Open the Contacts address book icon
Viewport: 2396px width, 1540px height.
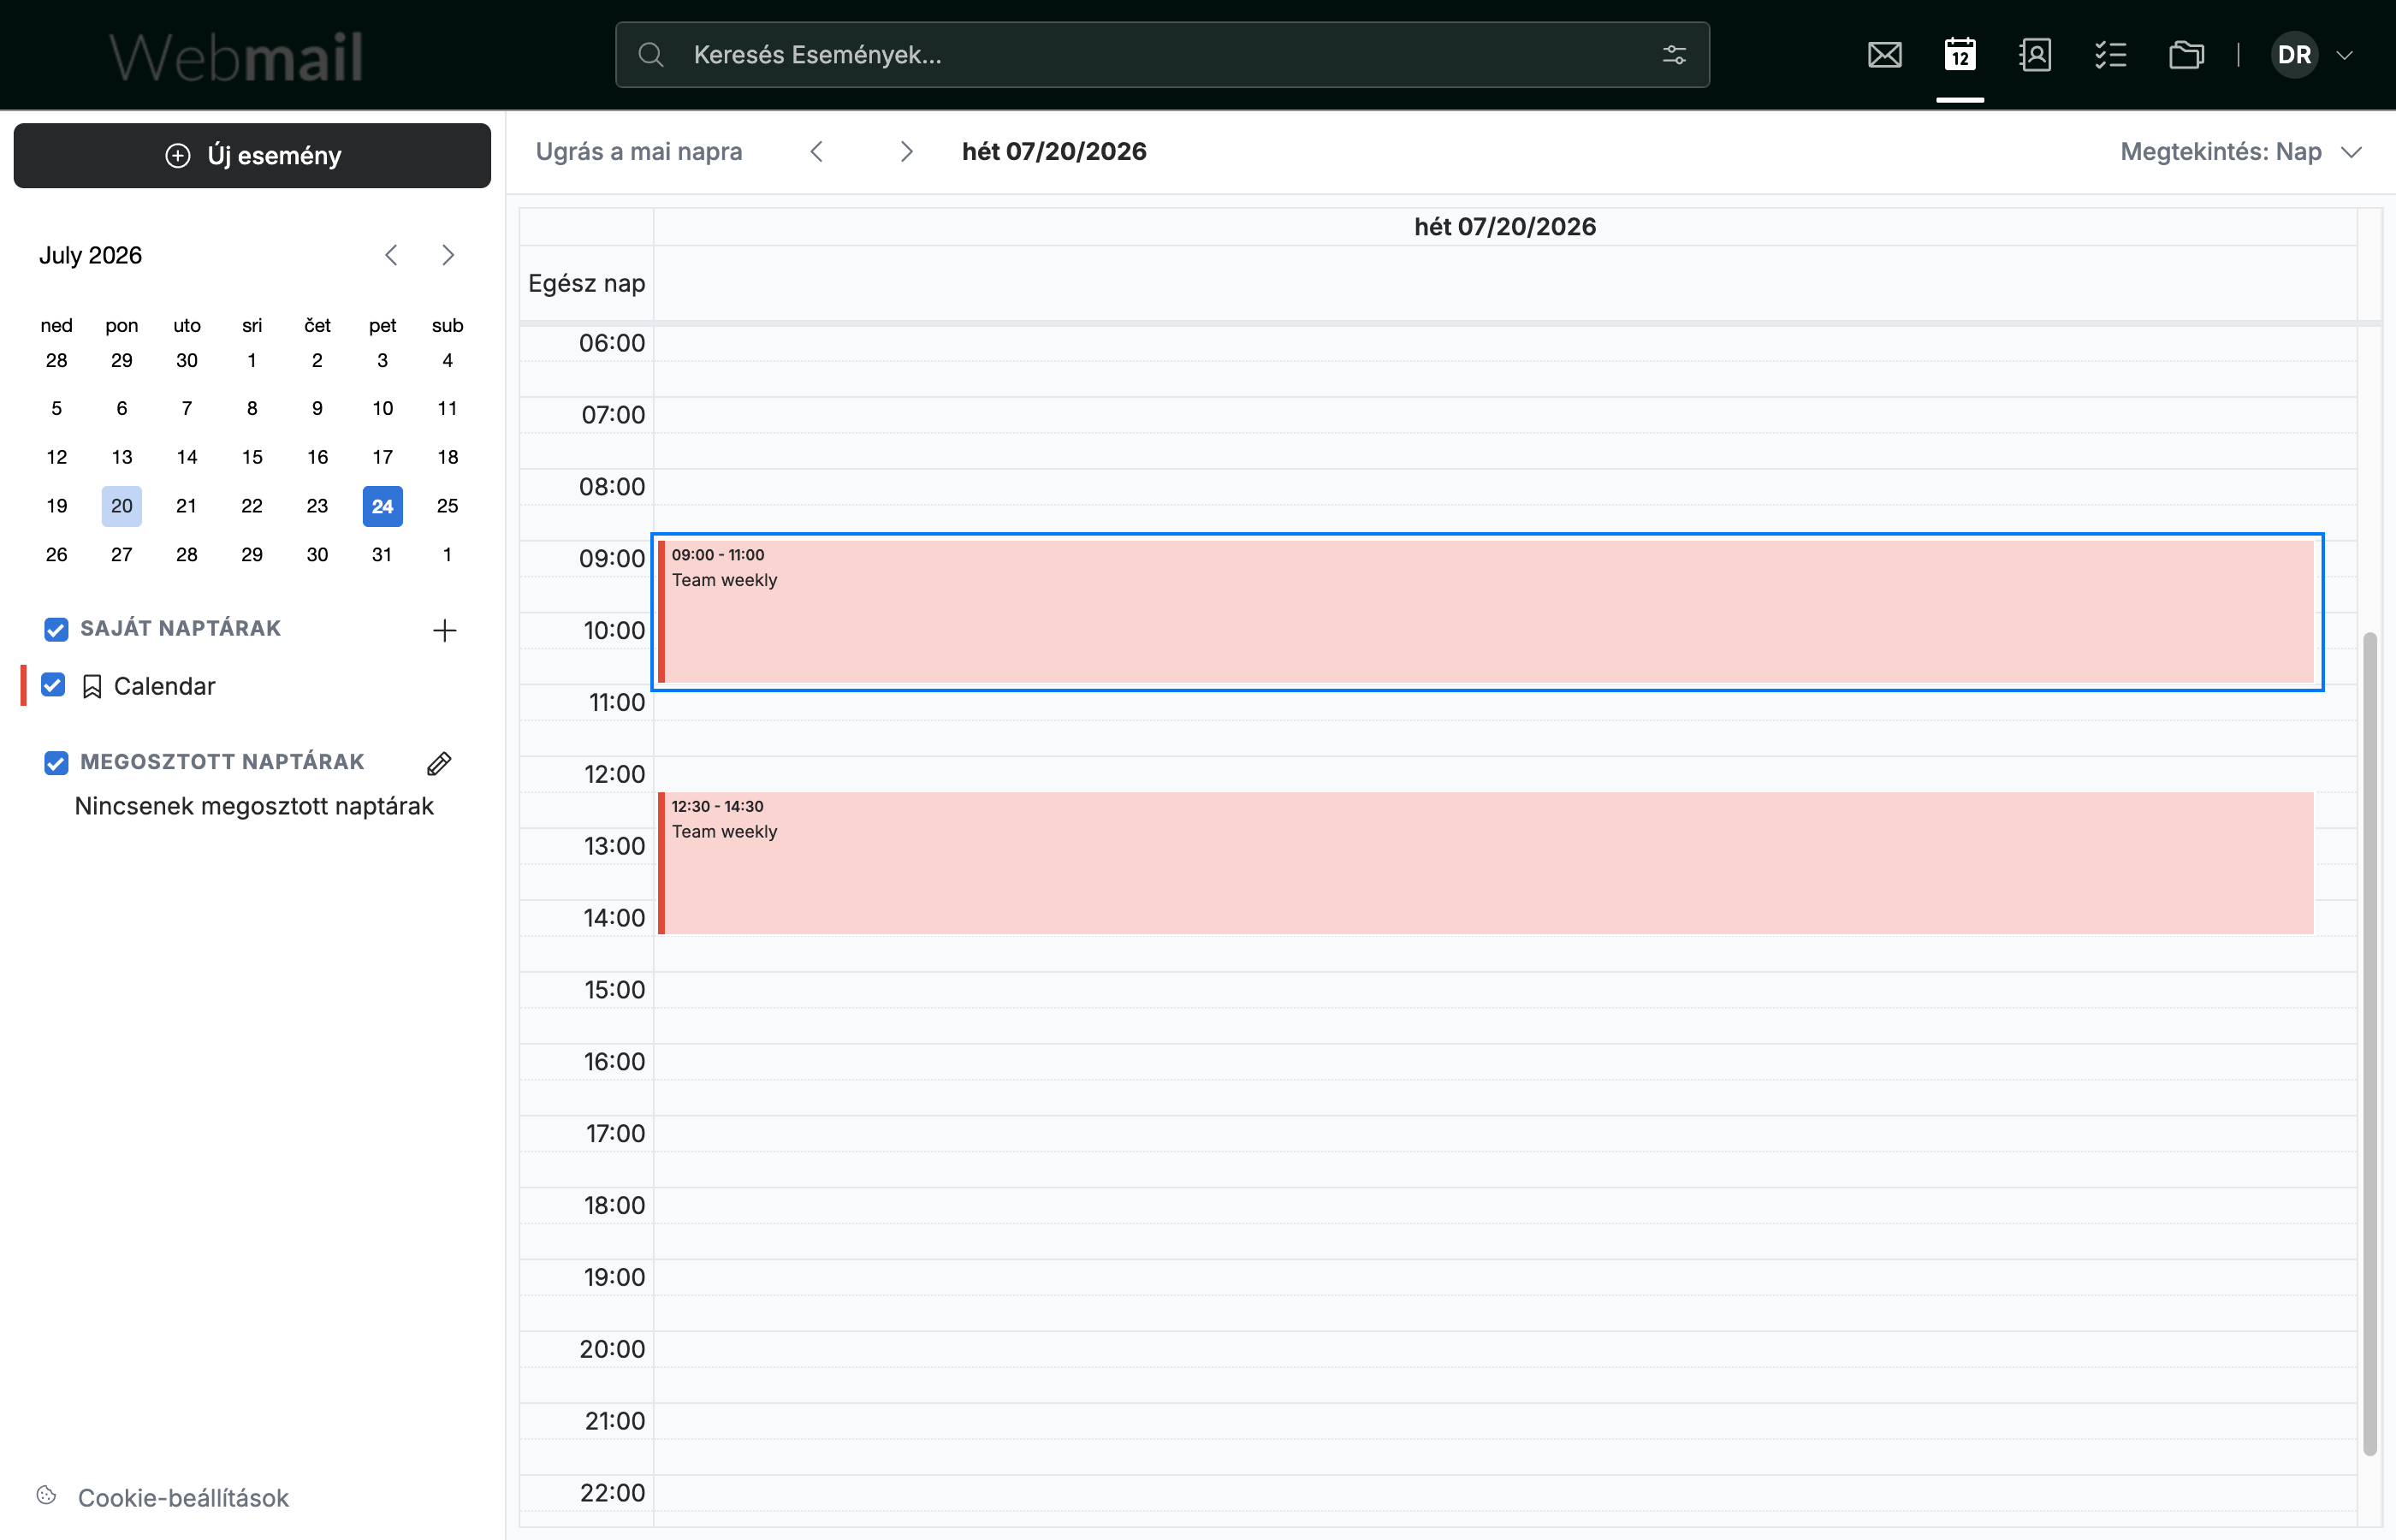point(2035,55)
